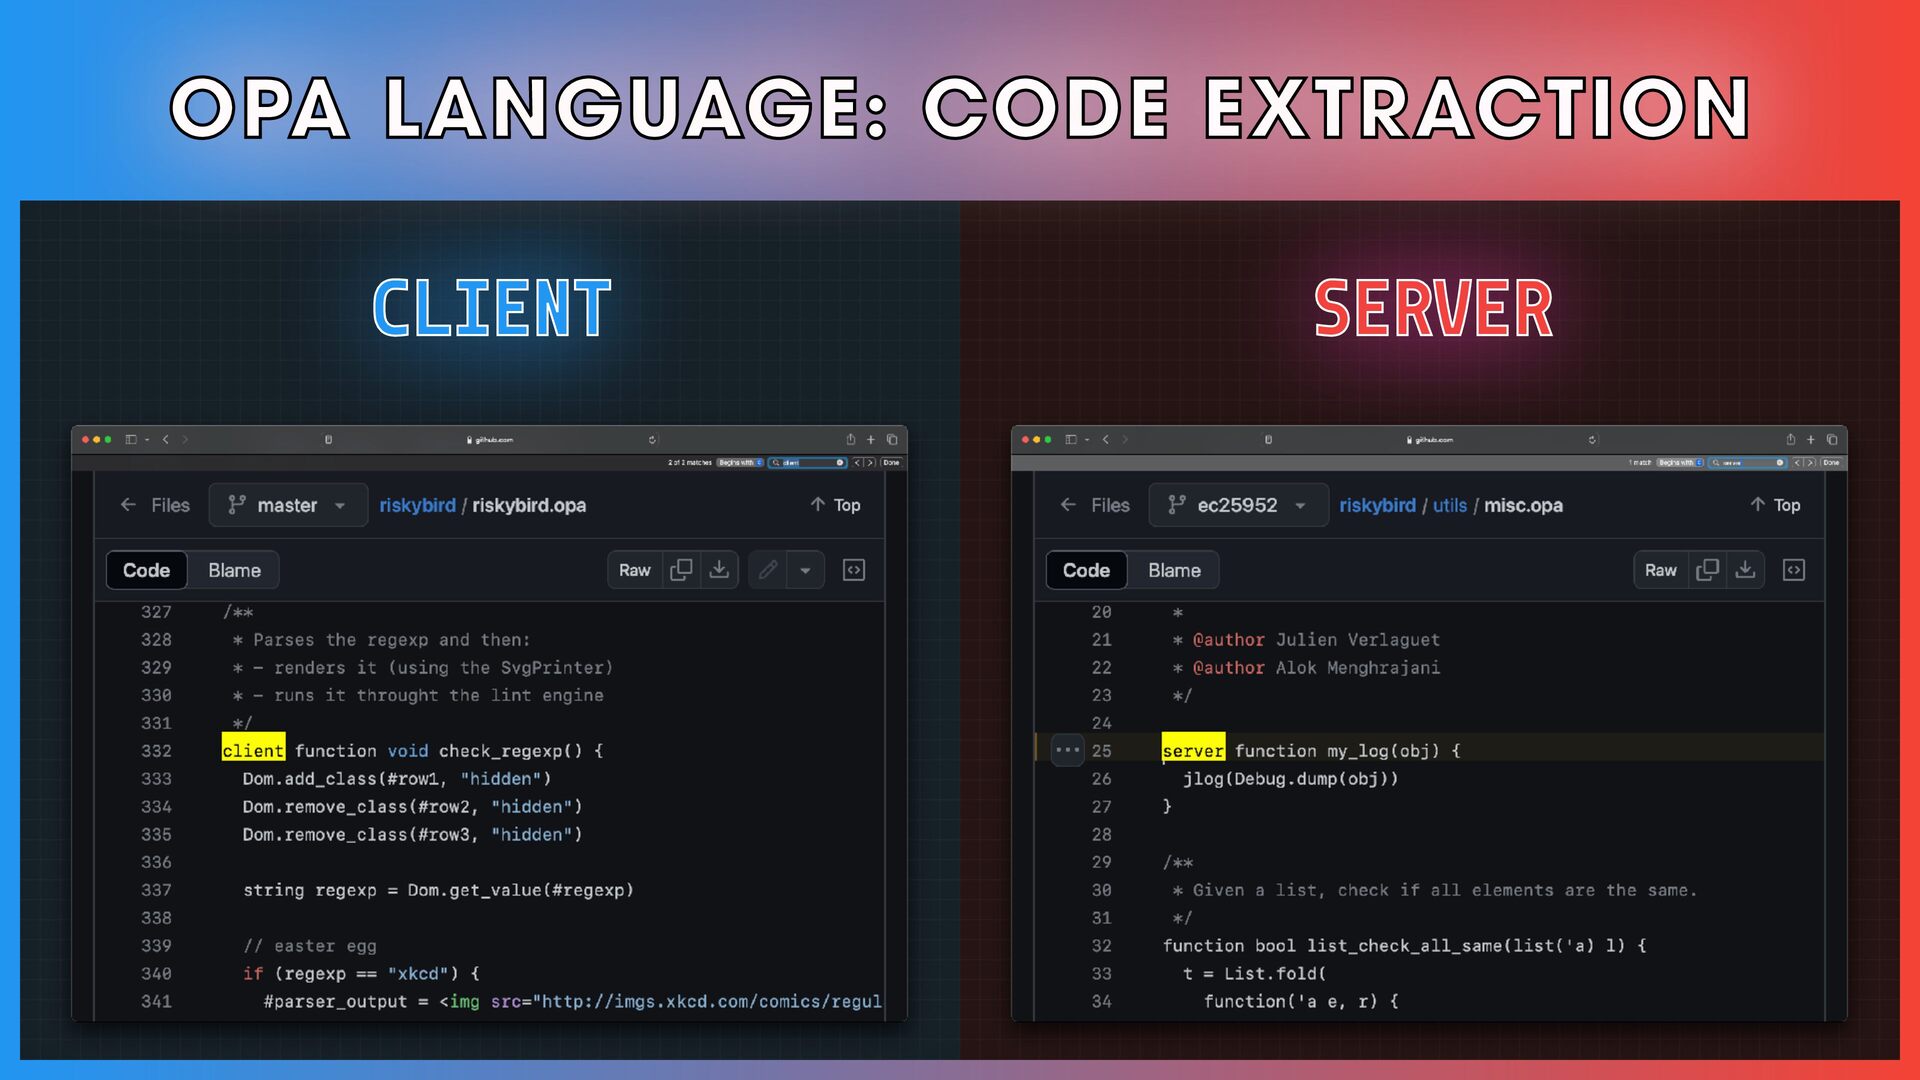Reload page in client browser window

(652, 439)
